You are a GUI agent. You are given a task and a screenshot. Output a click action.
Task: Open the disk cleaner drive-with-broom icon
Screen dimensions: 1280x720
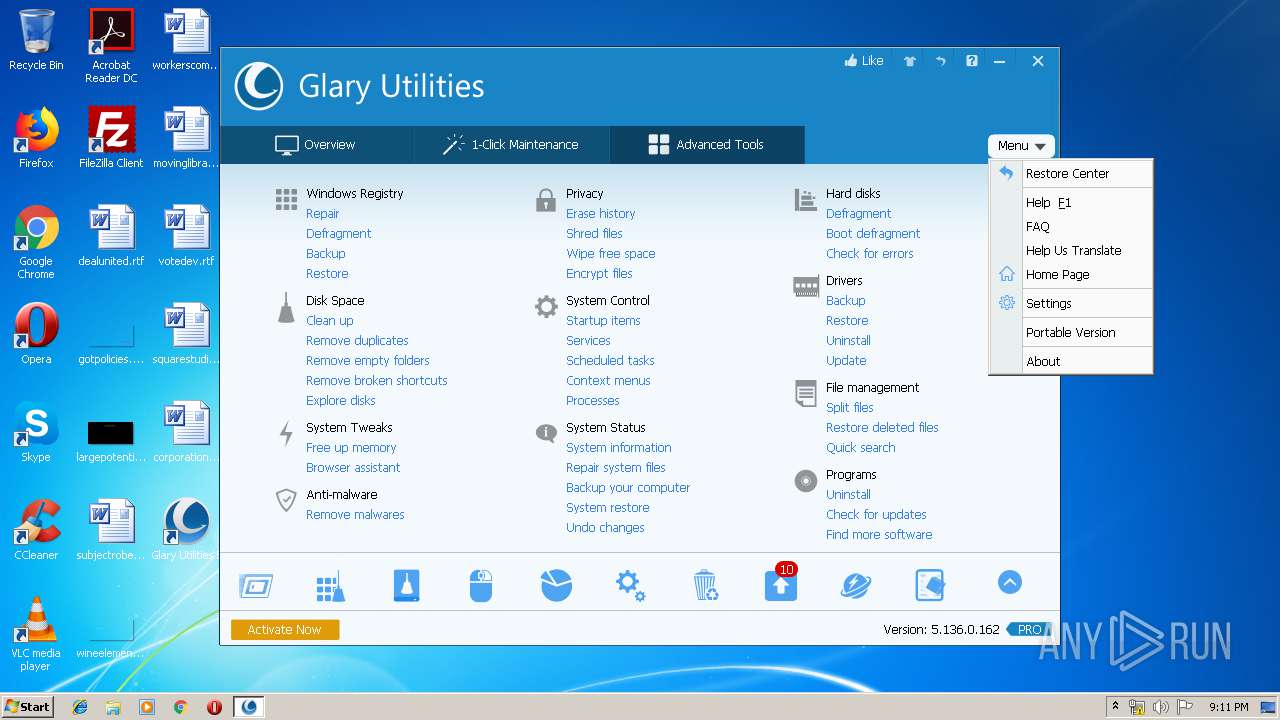coord(406,586)
